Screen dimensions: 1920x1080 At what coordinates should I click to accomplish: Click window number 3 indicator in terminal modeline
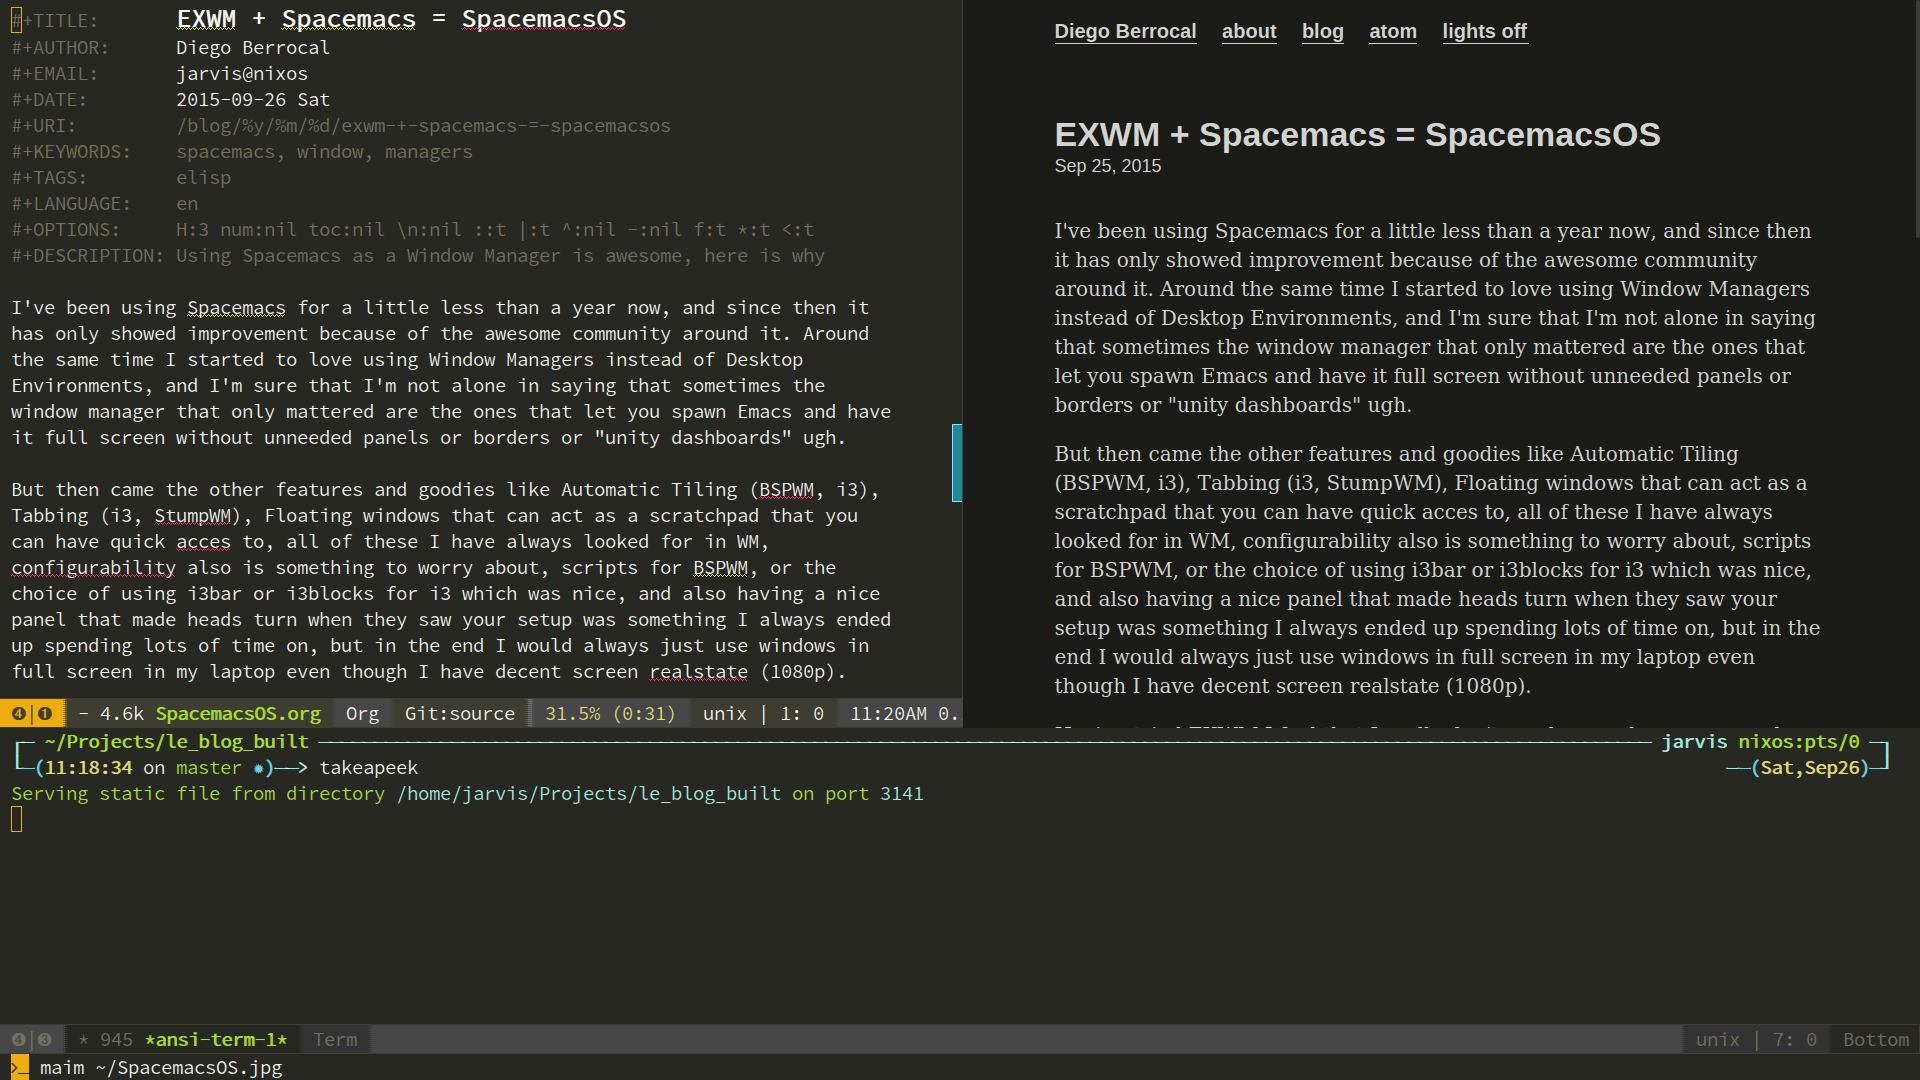tap(45, 1040)
